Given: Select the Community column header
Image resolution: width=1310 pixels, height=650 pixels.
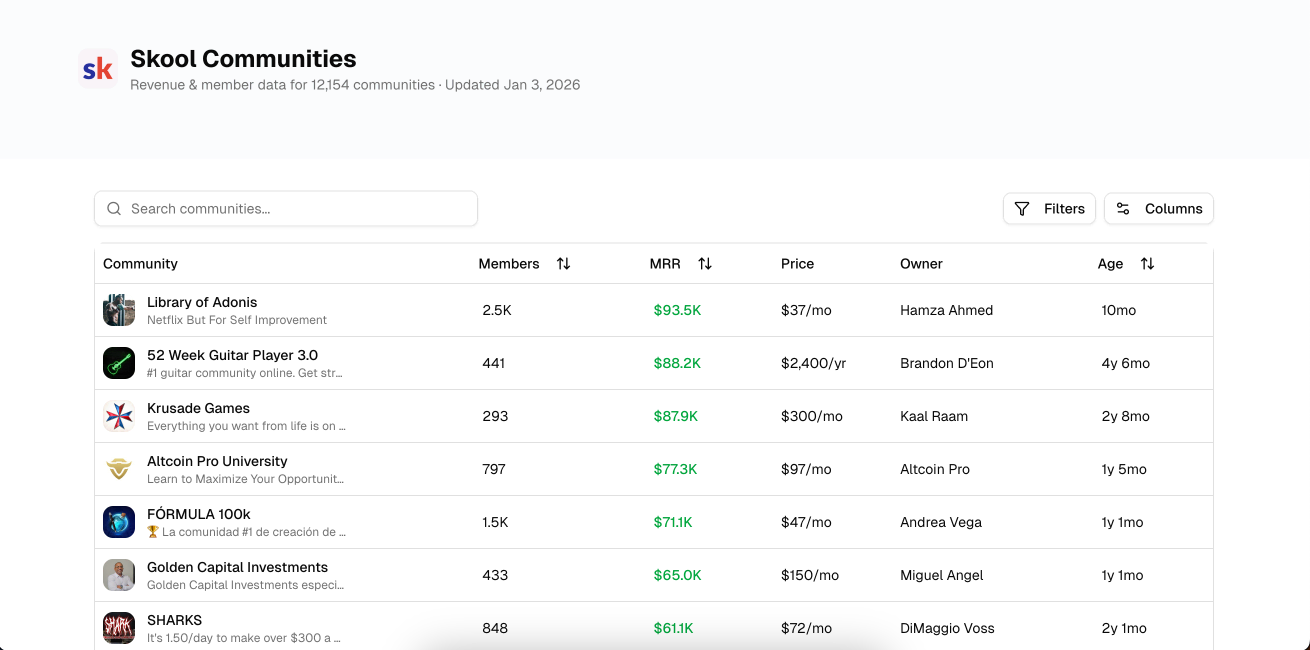Looking at the screenshot, I should pos(140,263).
